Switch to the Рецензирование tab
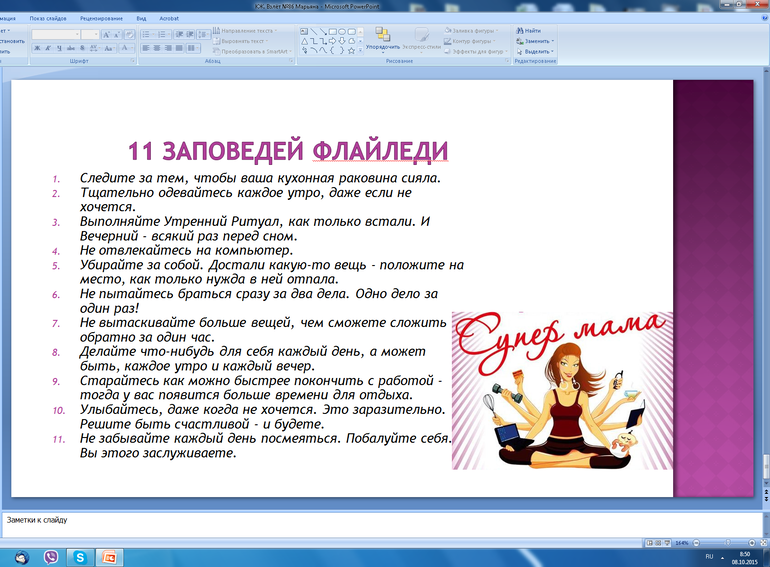This screenshot has width=770, height=567. (100, 18)
